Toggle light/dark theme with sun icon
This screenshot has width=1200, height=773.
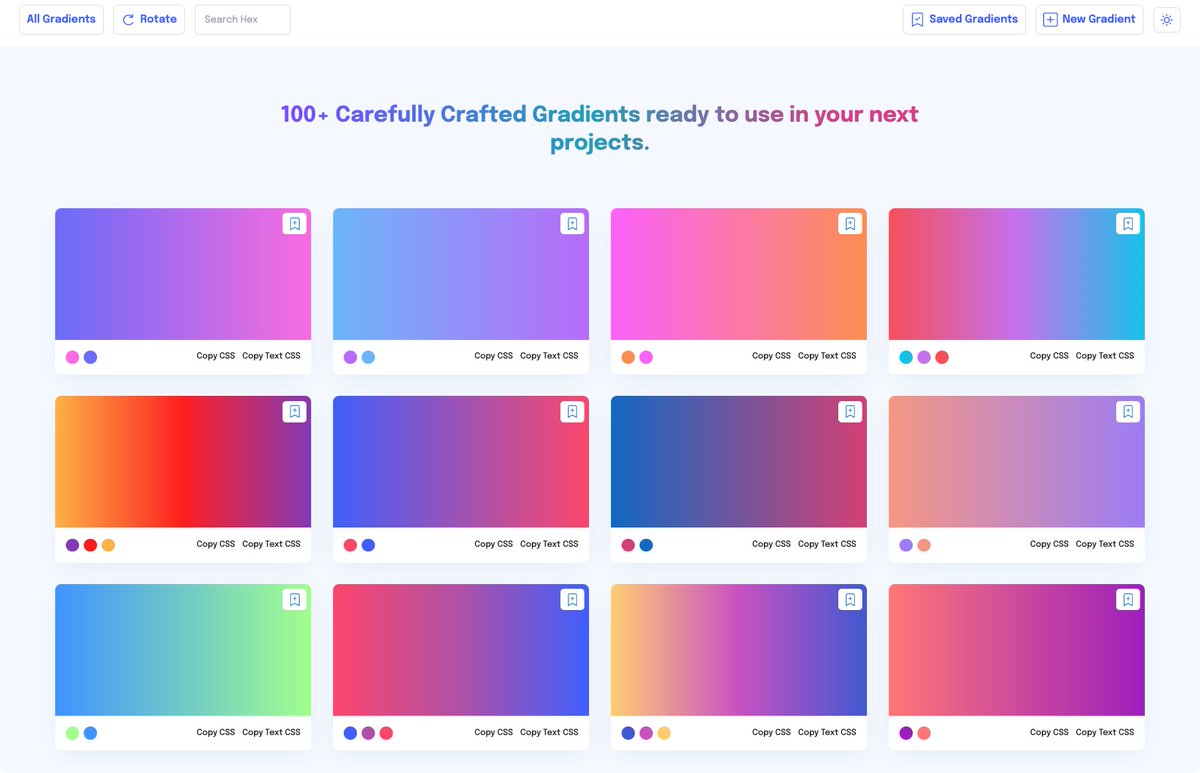pos(1167,20)
